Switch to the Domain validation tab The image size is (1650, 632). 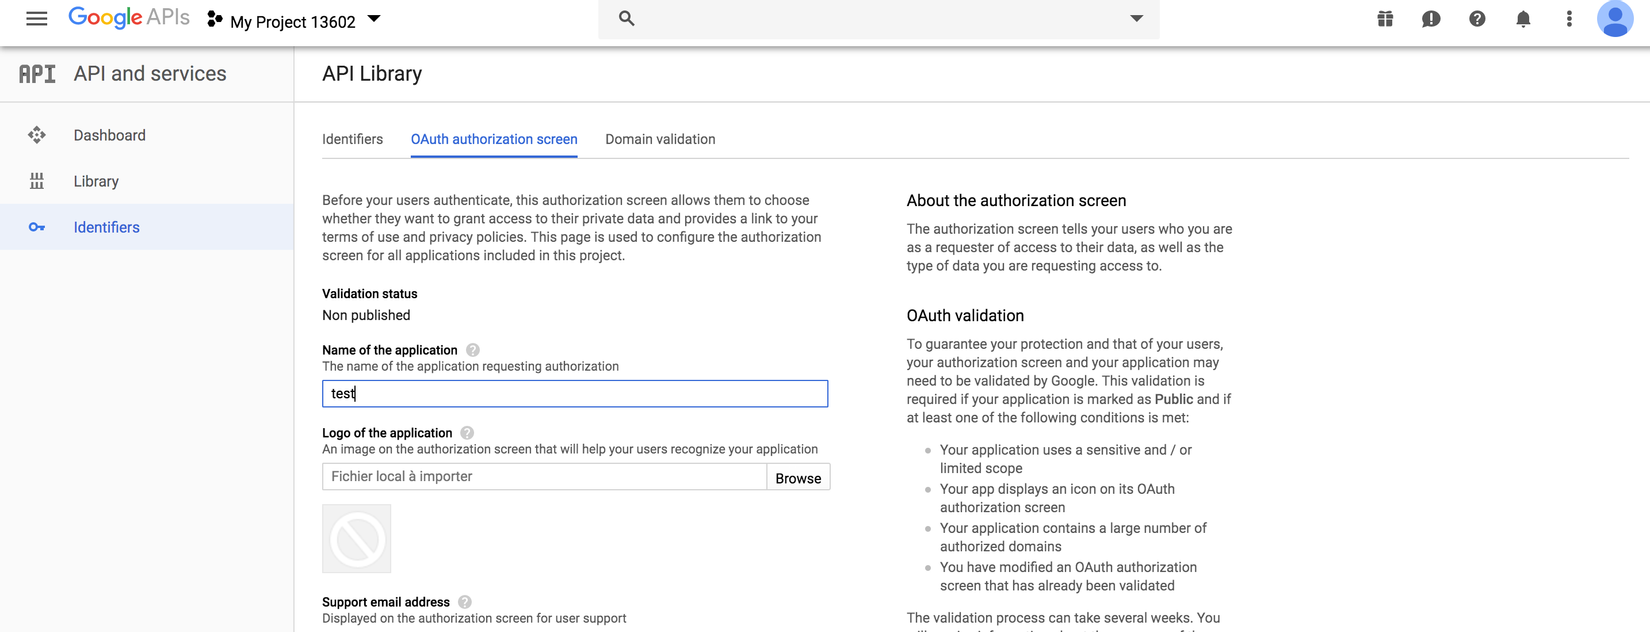660,139
